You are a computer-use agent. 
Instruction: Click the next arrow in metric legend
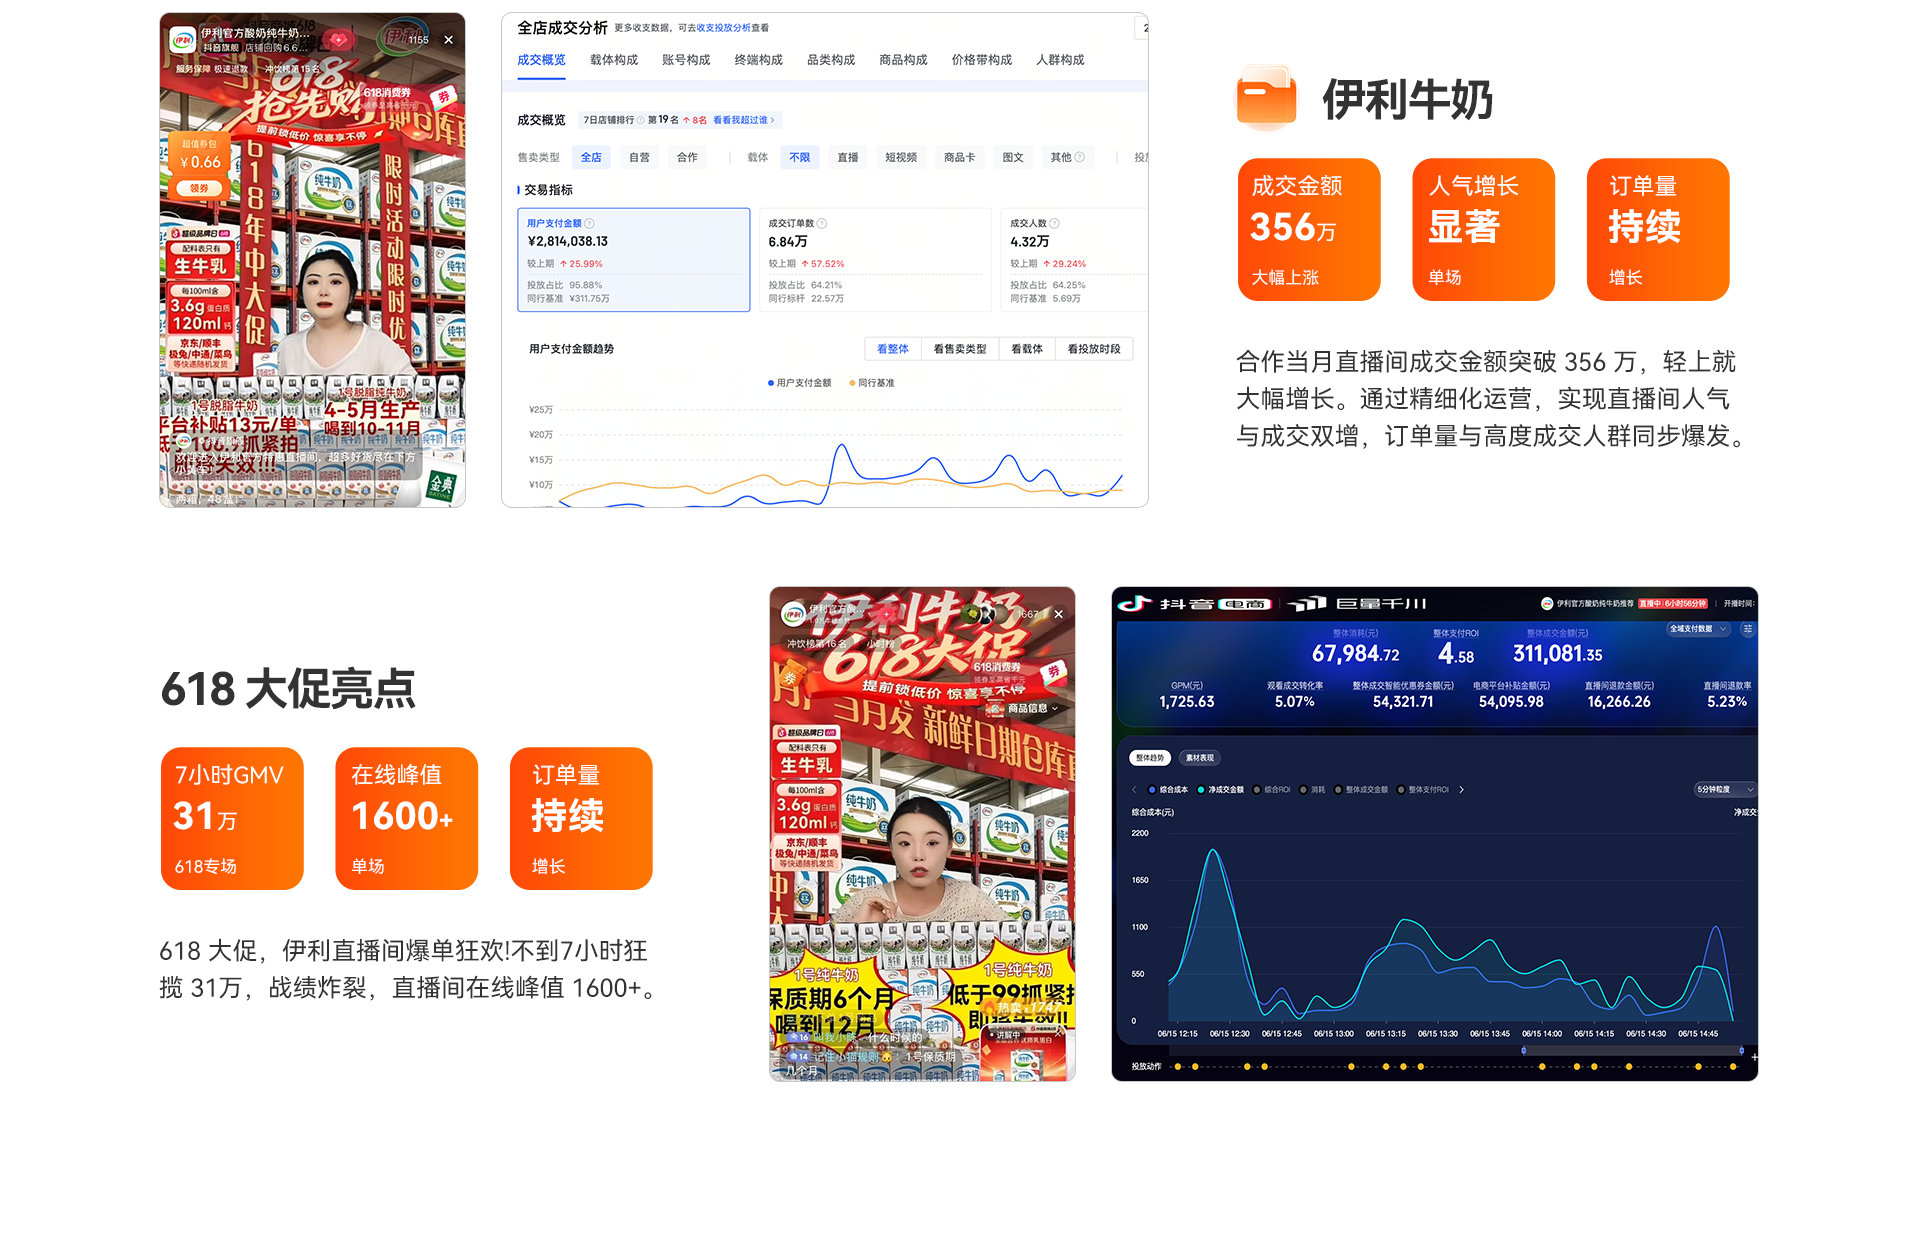[1461, 790]
